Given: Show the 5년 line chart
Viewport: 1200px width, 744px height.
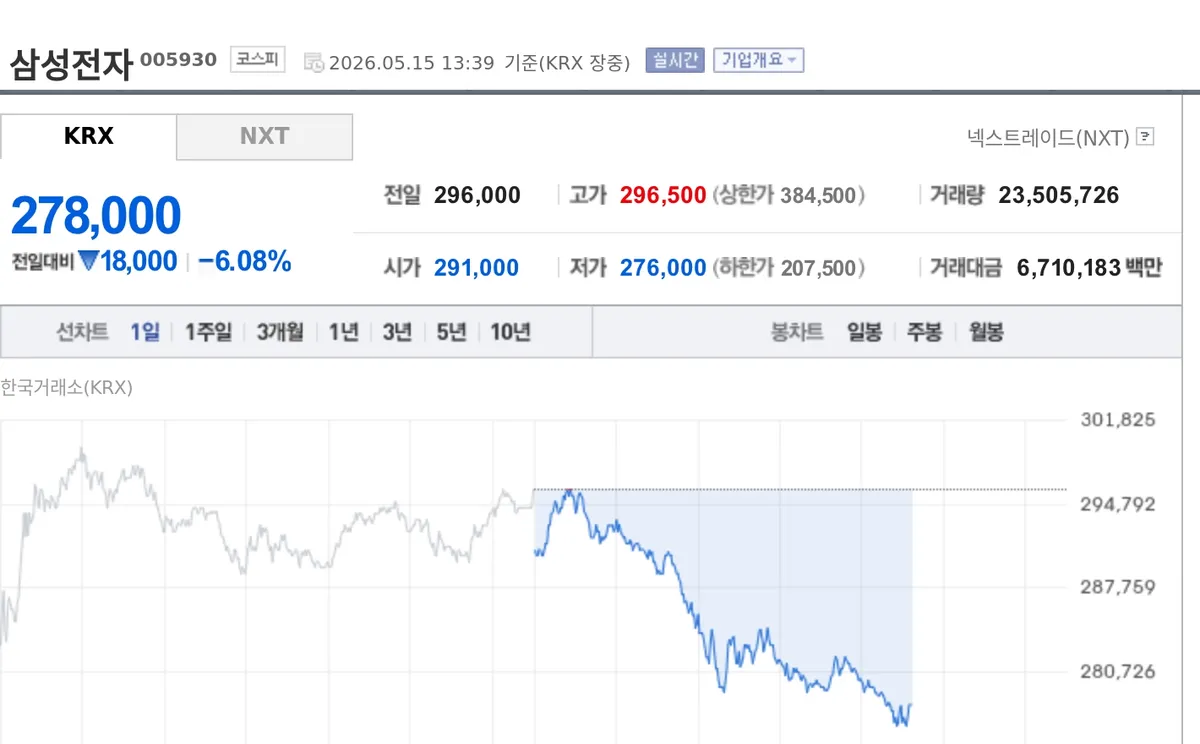Looking at the screenshot, I should (451, 332).
